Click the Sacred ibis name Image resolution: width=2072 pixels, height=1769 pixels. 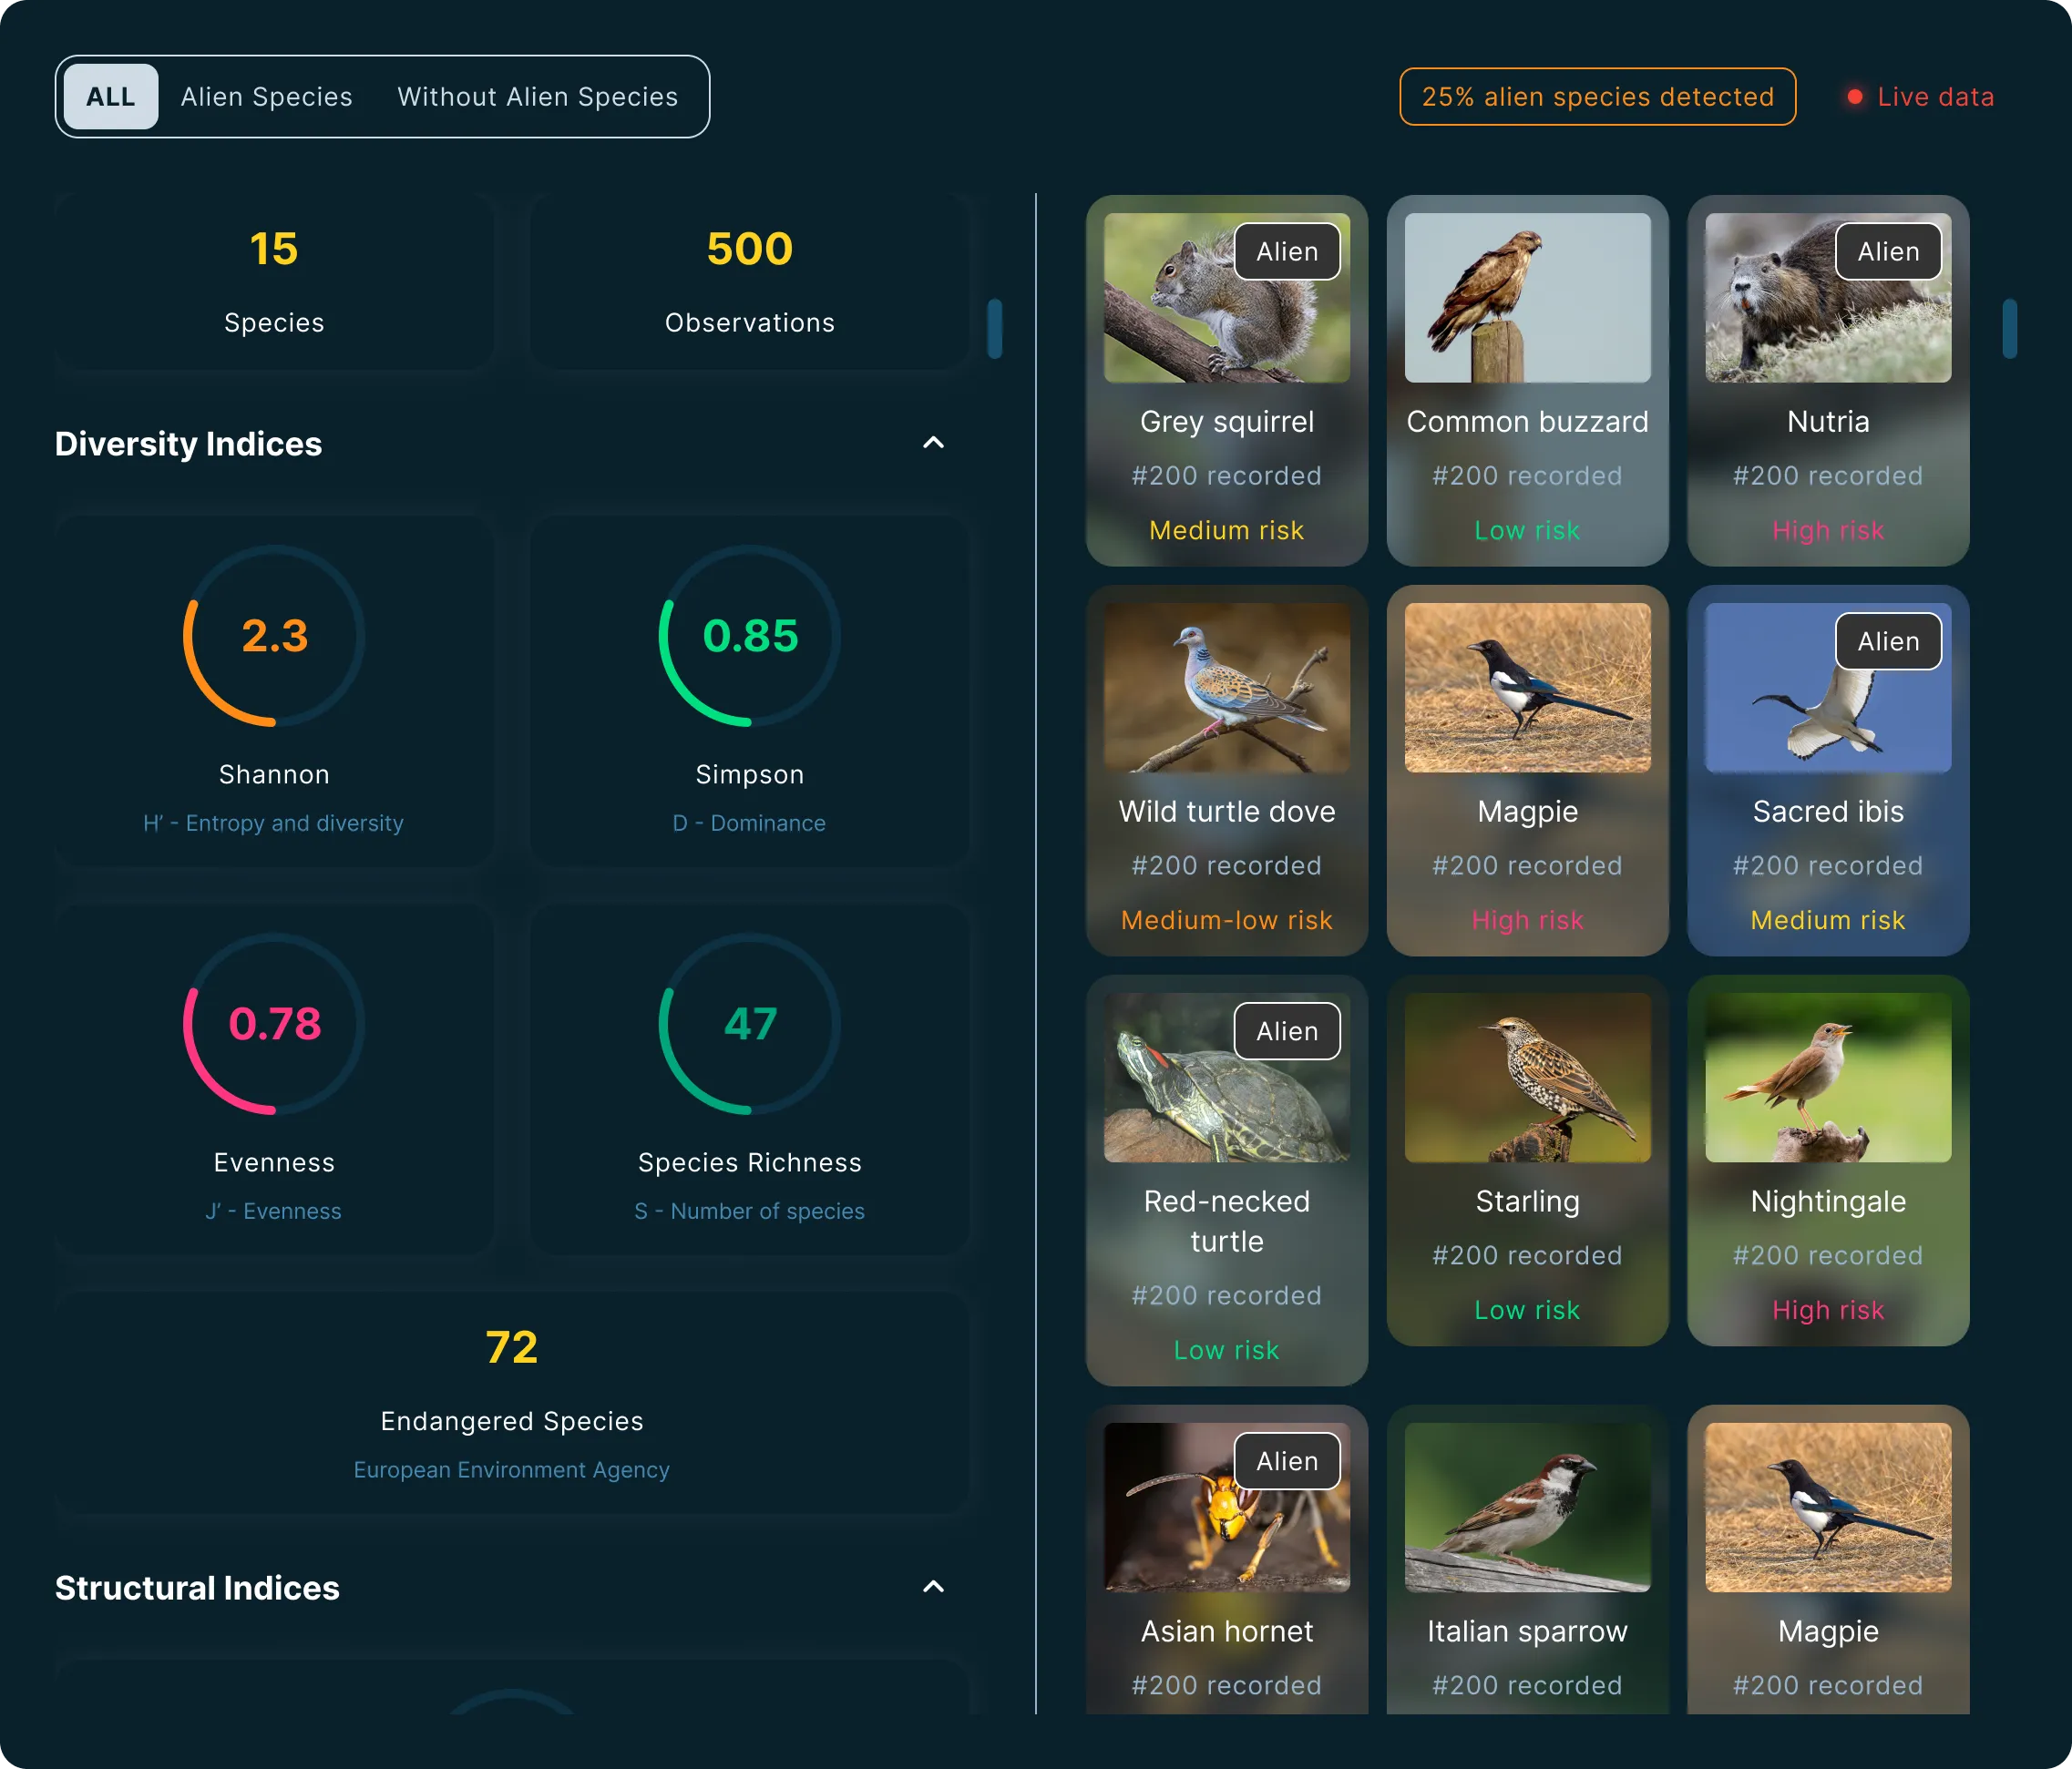1828,812
